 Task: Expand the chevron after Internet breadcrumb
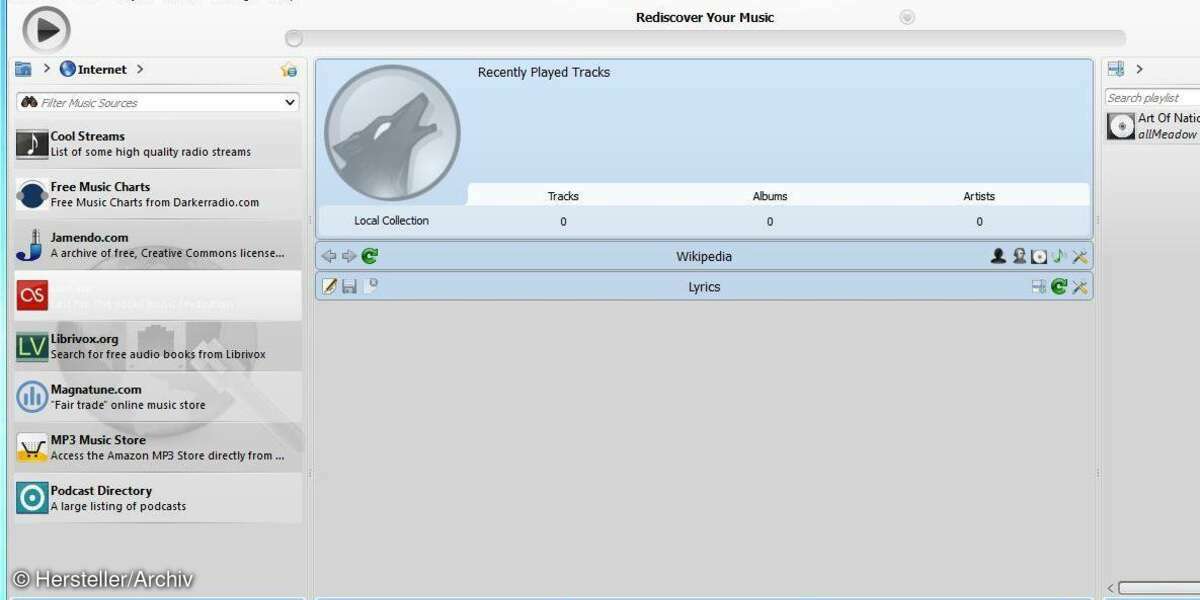pos(140,69)
